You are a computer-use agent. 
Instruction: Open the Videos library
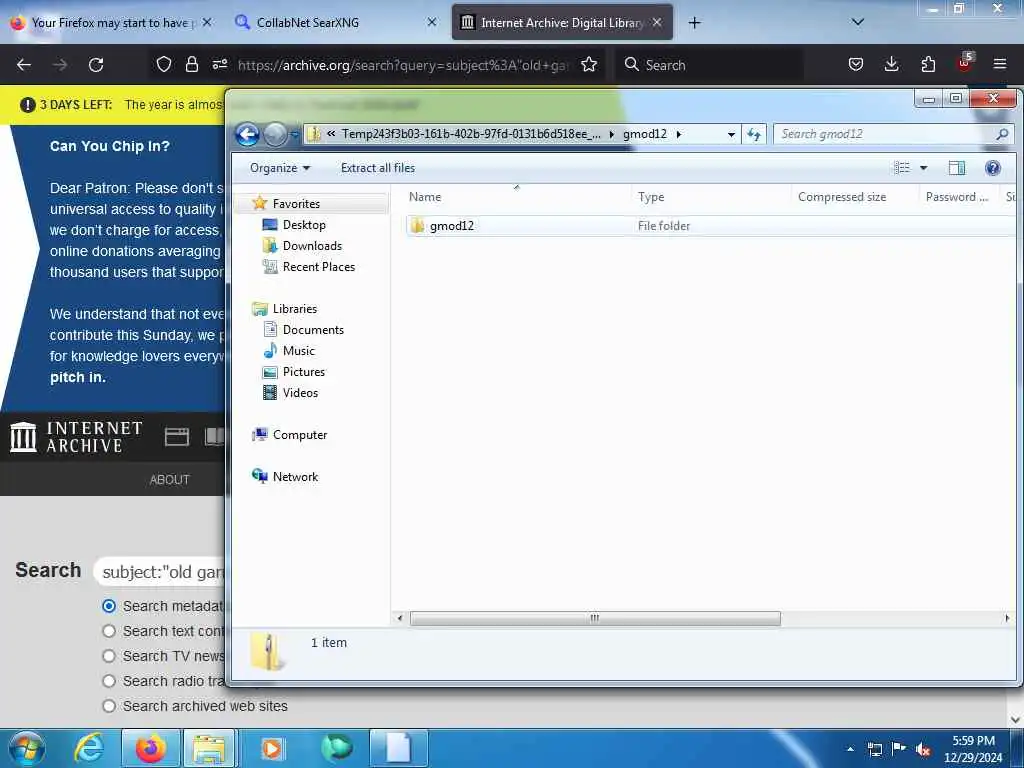pyautogui.click(x=300, y=392)
